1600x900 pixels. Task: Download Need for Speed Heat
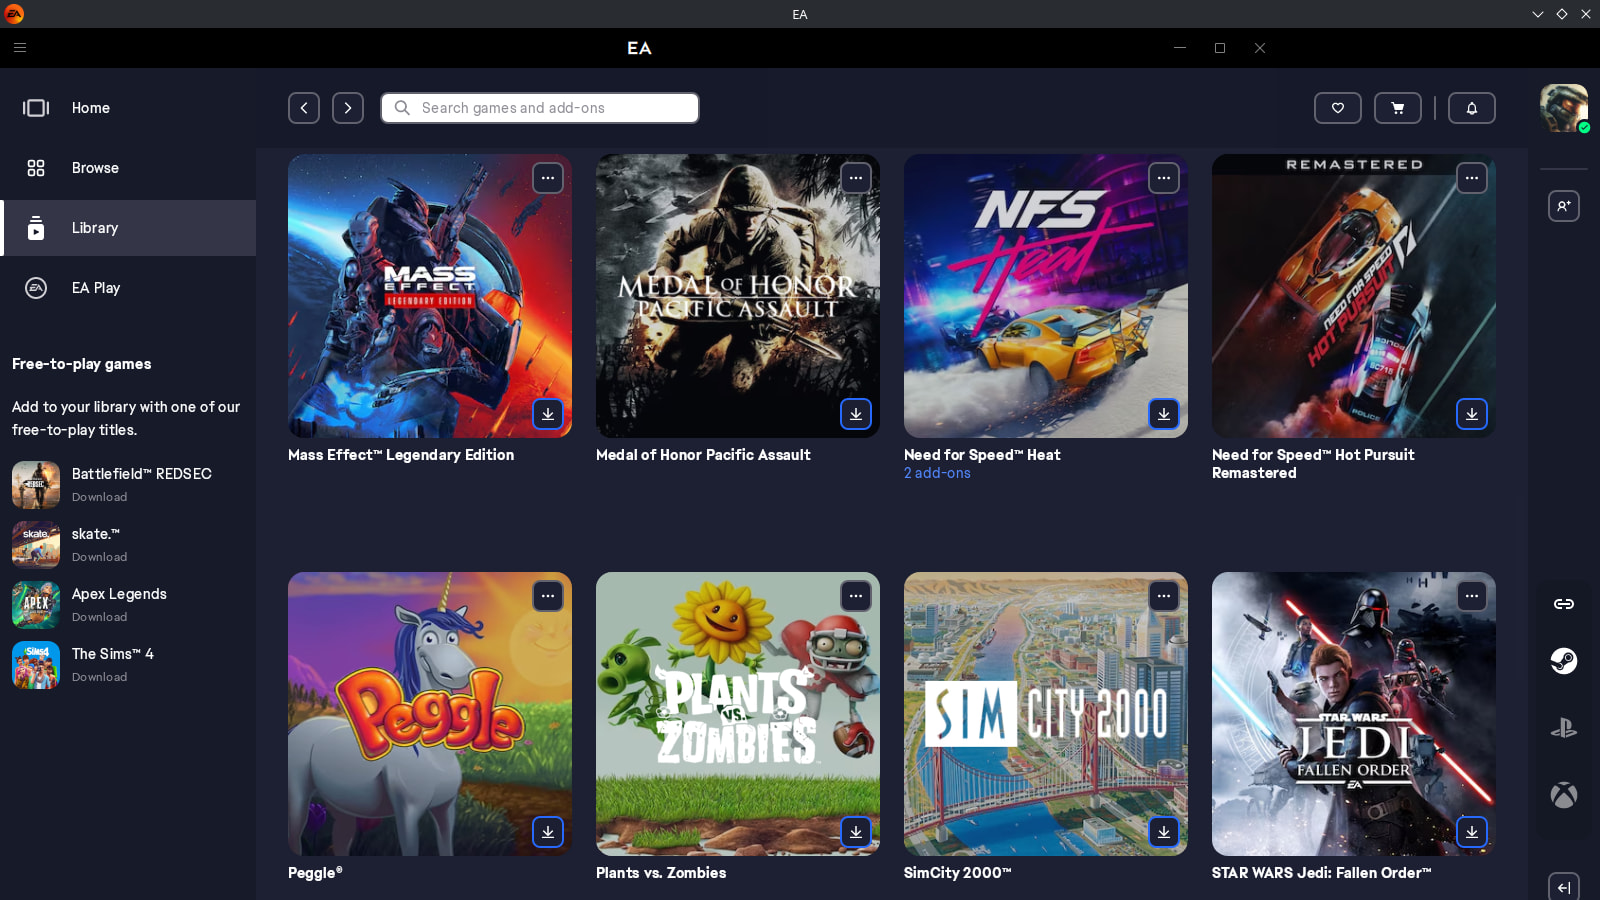point(1163,414)
